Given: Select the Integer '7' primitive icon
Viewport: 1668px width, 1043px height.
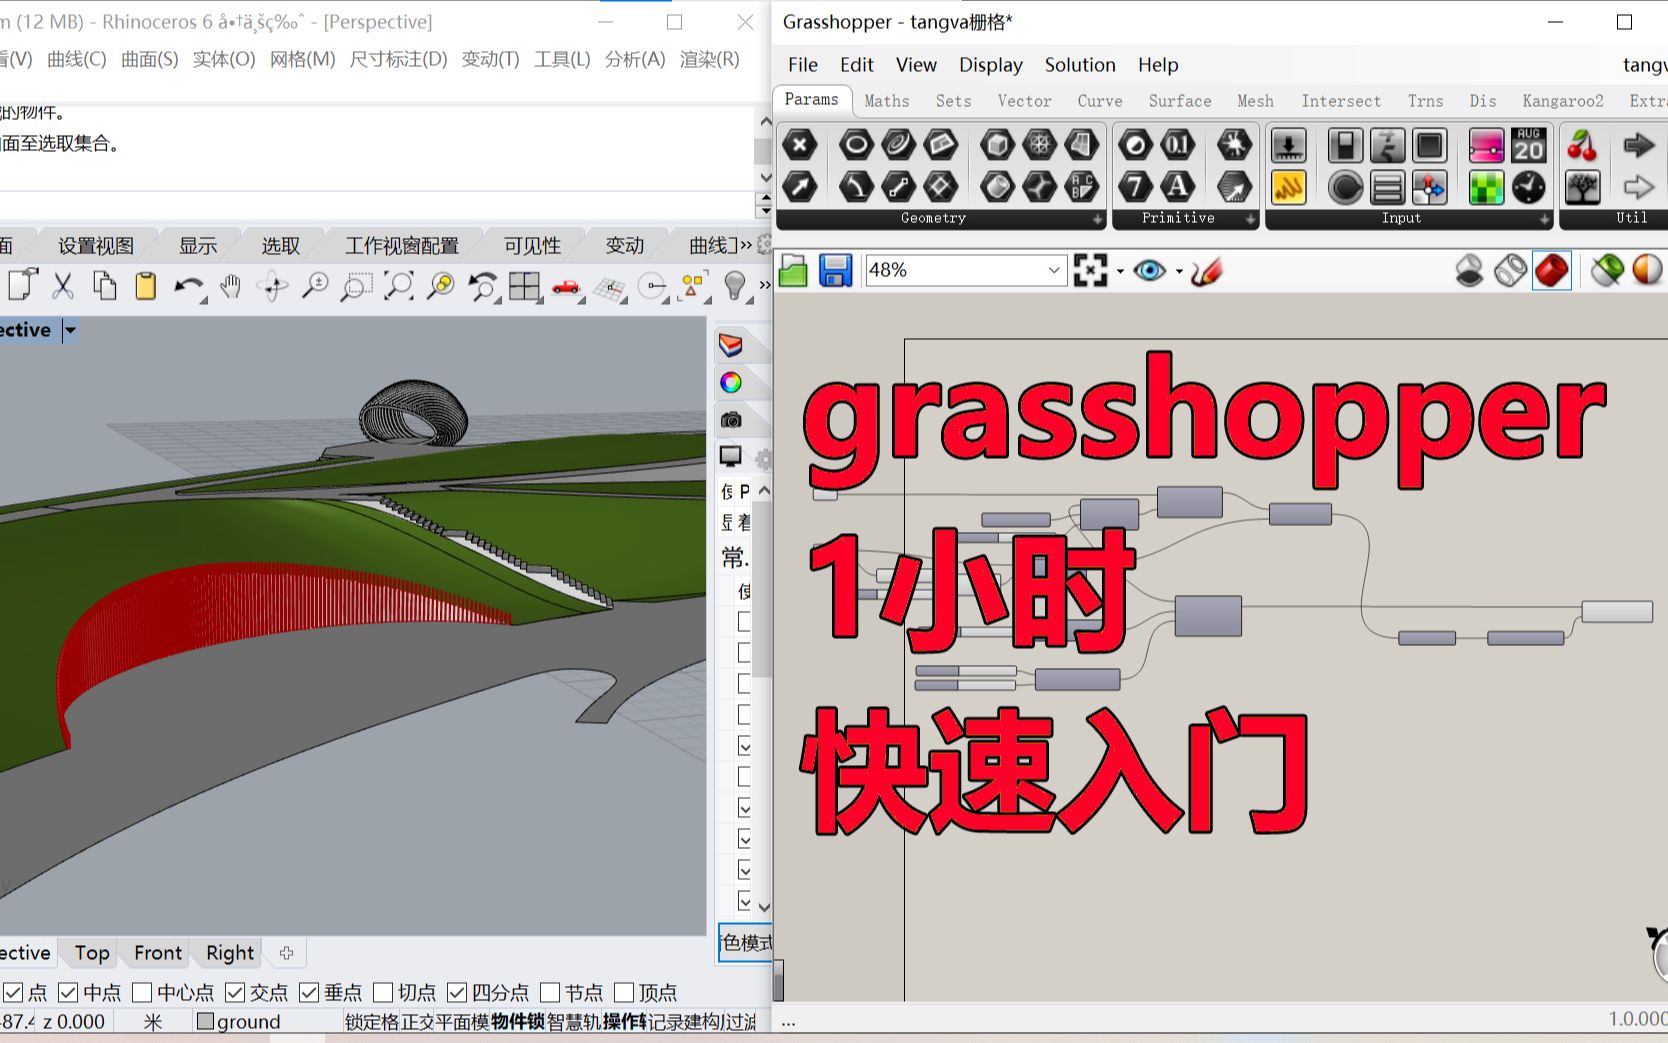Looking at the screenshot, I should [1135, 186].
